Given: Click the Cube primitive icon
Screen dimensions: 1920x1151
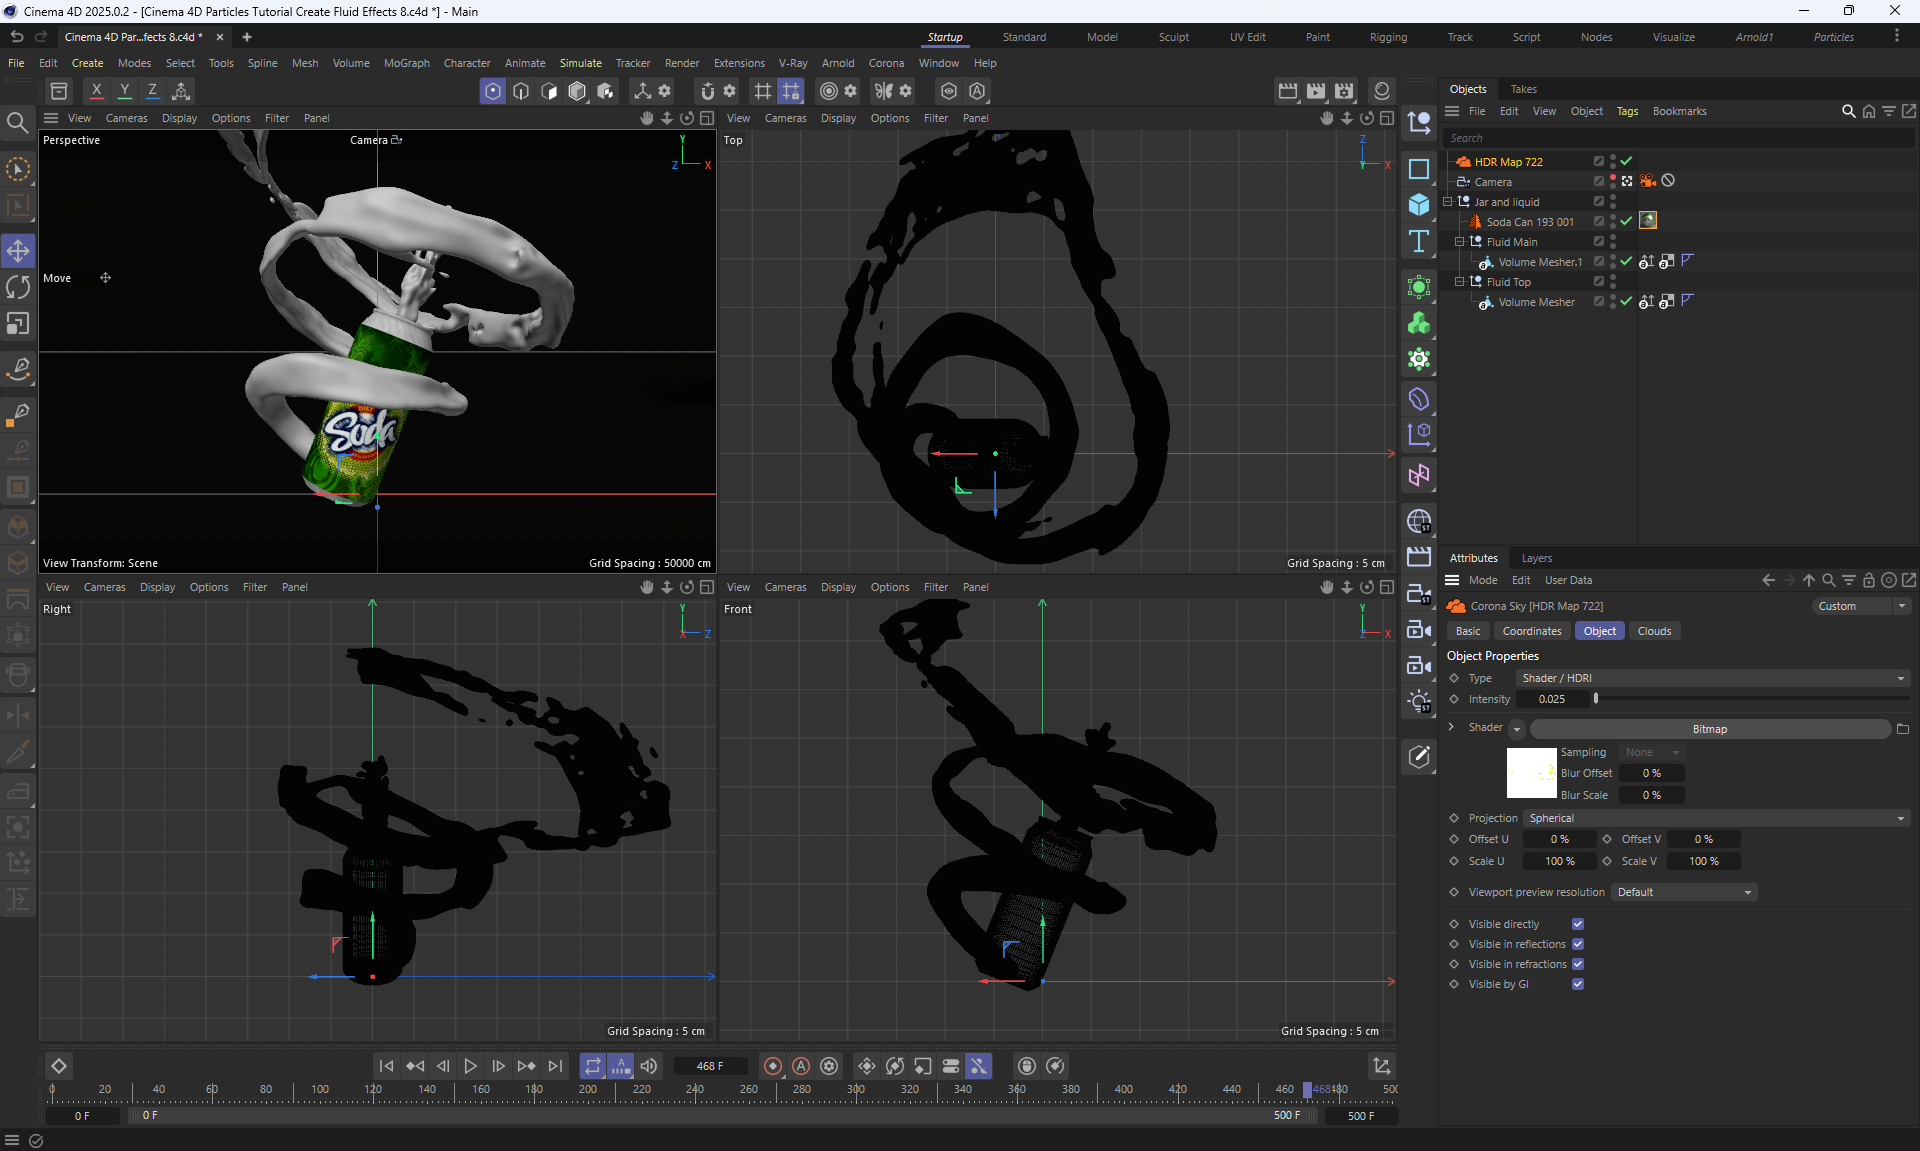Looking at the screenshot, I should 1418,205.
